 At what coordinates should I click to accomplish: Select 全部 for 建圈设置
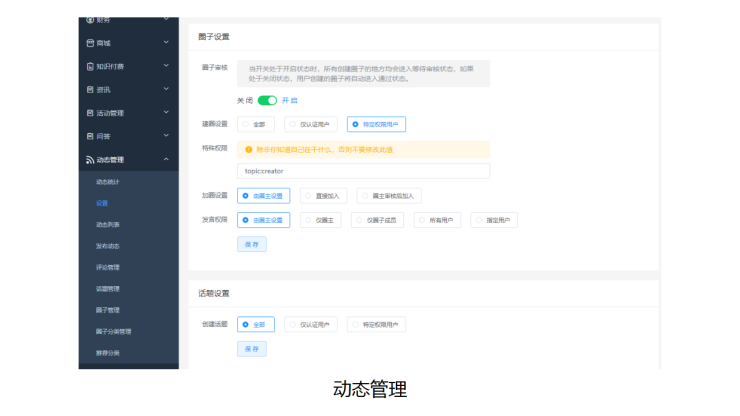click(x=256, y=124)
